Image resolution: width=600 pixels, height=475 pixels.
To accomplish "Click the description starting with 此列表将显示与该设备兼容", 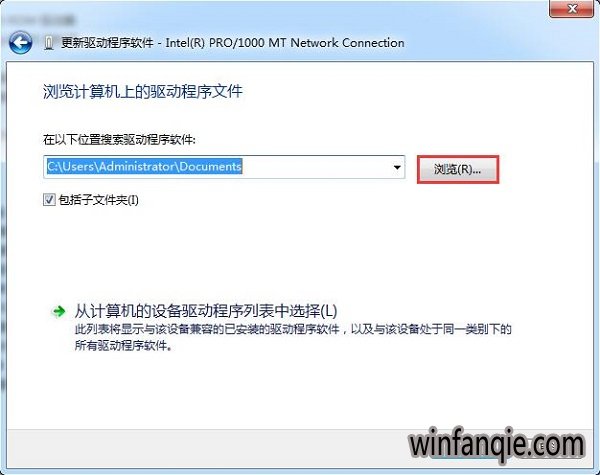I will point(293,329).
